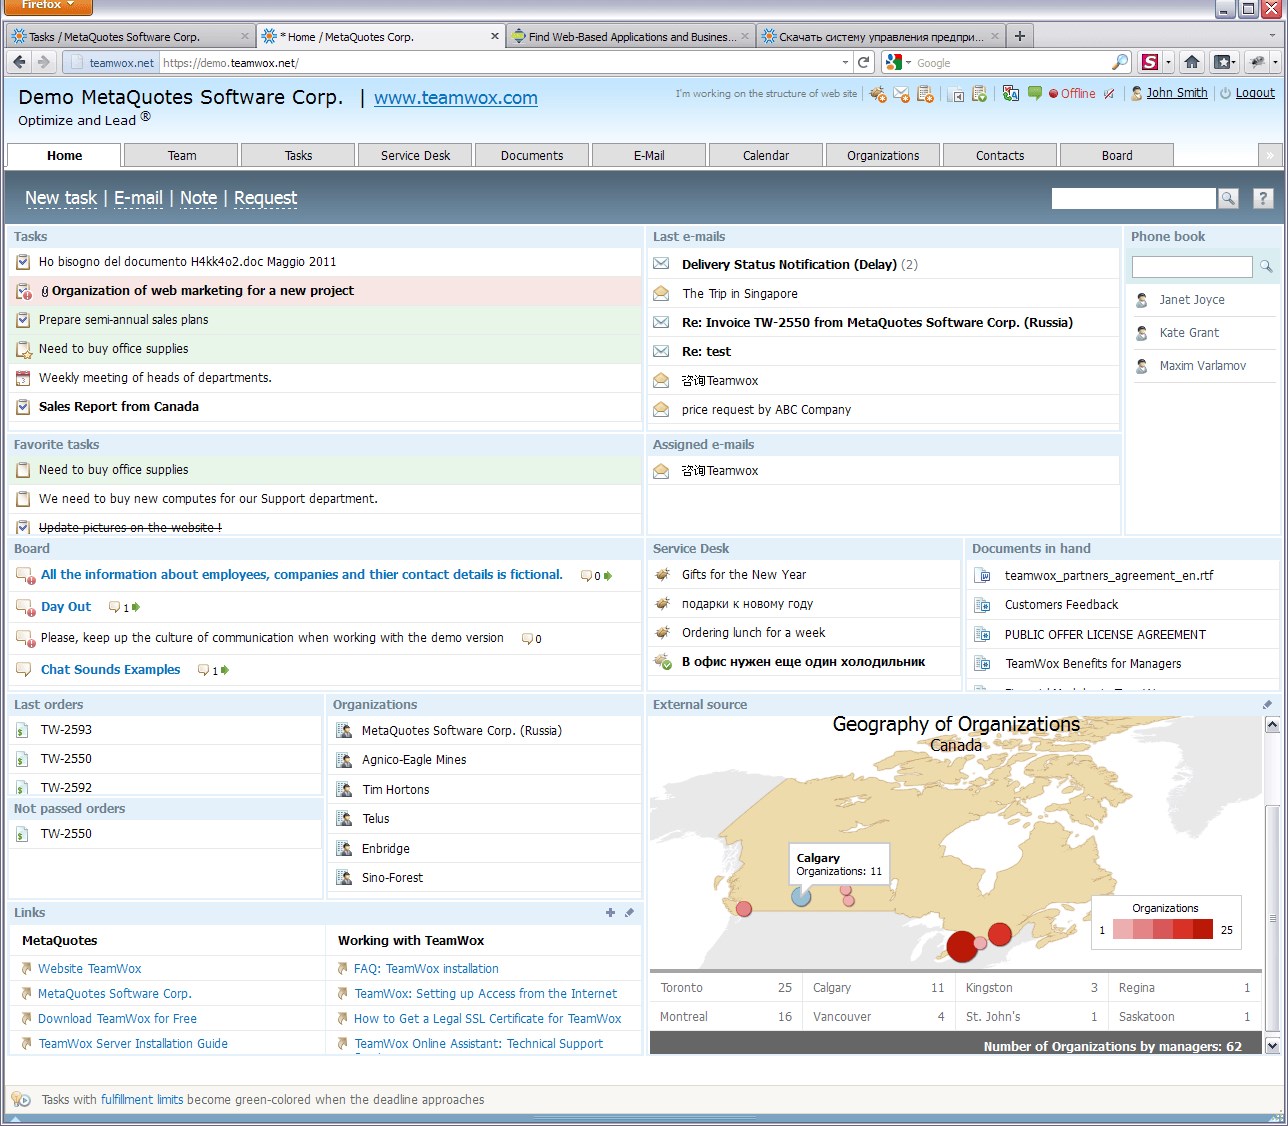Click the browser reload icon
Image resolution: width=1288 pixels, height=1126 pixels.
pos(863,62)
